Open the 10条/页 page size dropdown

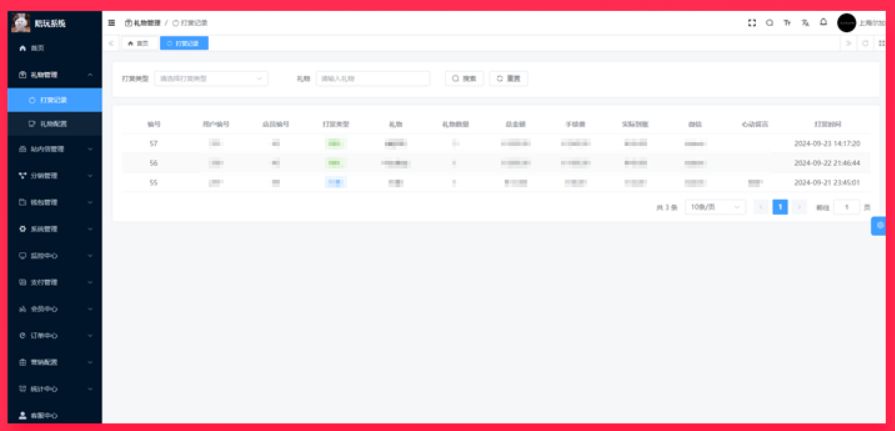pyautogui.click(x=715, y=207)
